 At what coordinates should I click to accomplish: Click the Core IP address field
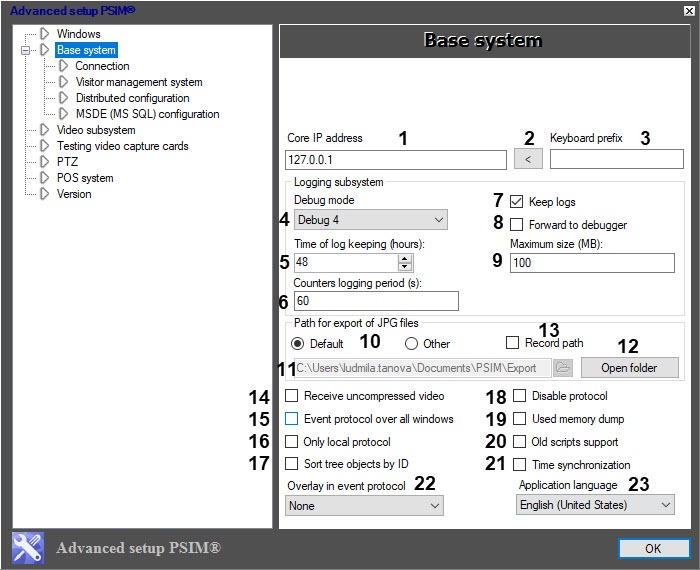(396, 160)
